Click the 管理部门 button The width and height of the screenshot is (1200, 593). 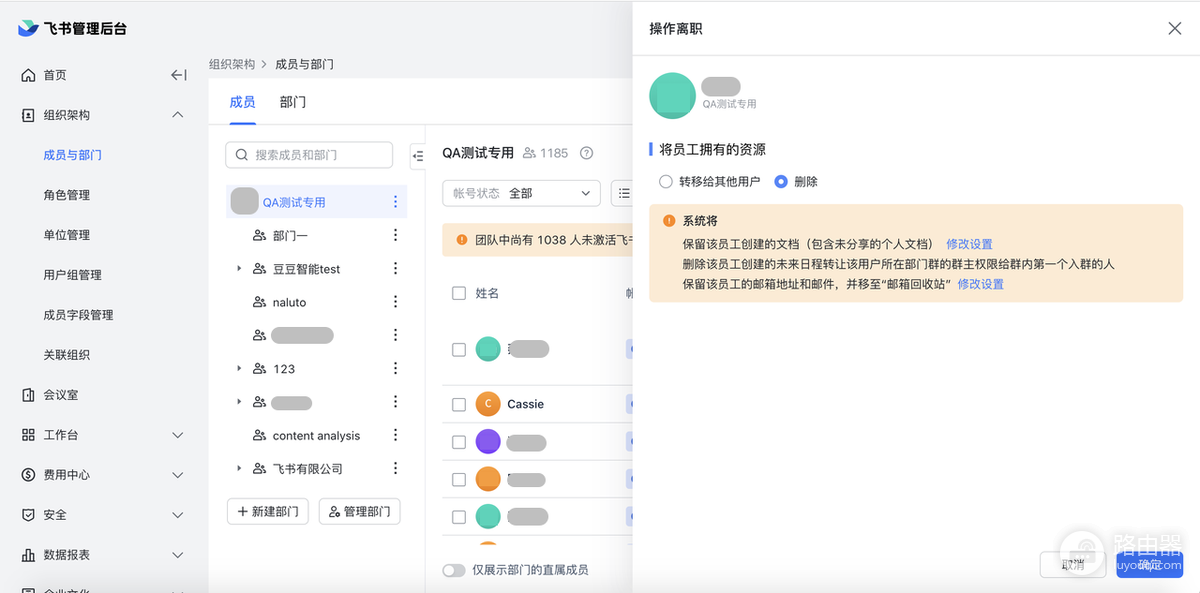tap(360, 511)
